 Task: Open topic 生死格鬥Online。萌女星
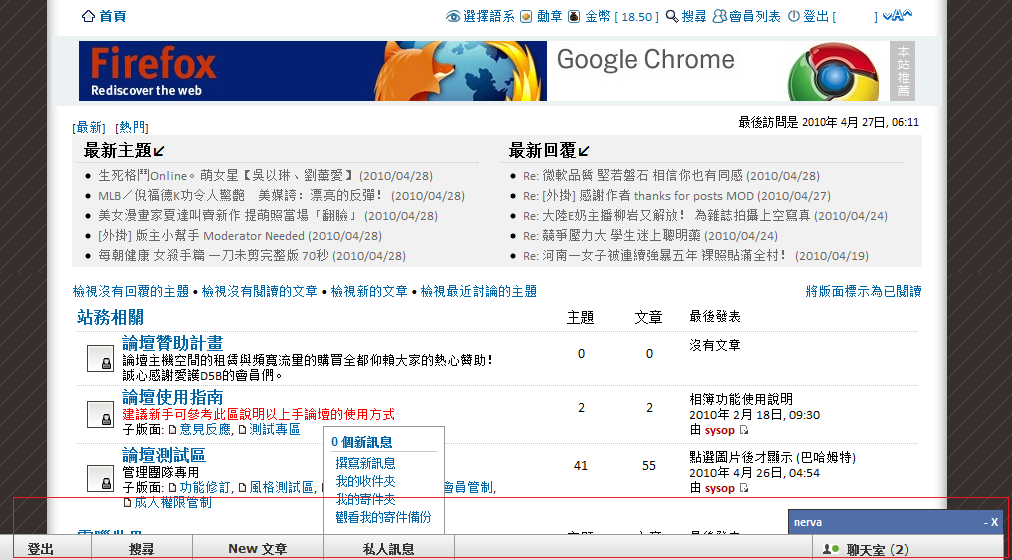265,175
